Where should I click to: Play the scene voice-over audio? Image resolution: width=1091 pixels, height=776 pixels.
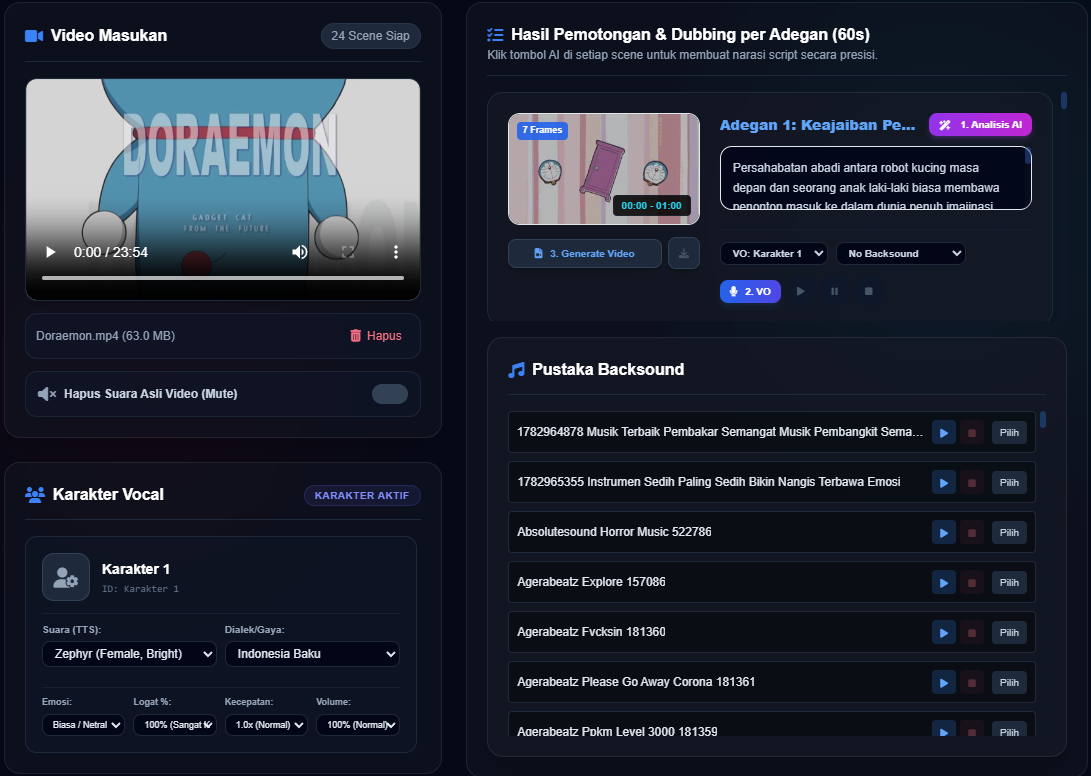[800, 291]
